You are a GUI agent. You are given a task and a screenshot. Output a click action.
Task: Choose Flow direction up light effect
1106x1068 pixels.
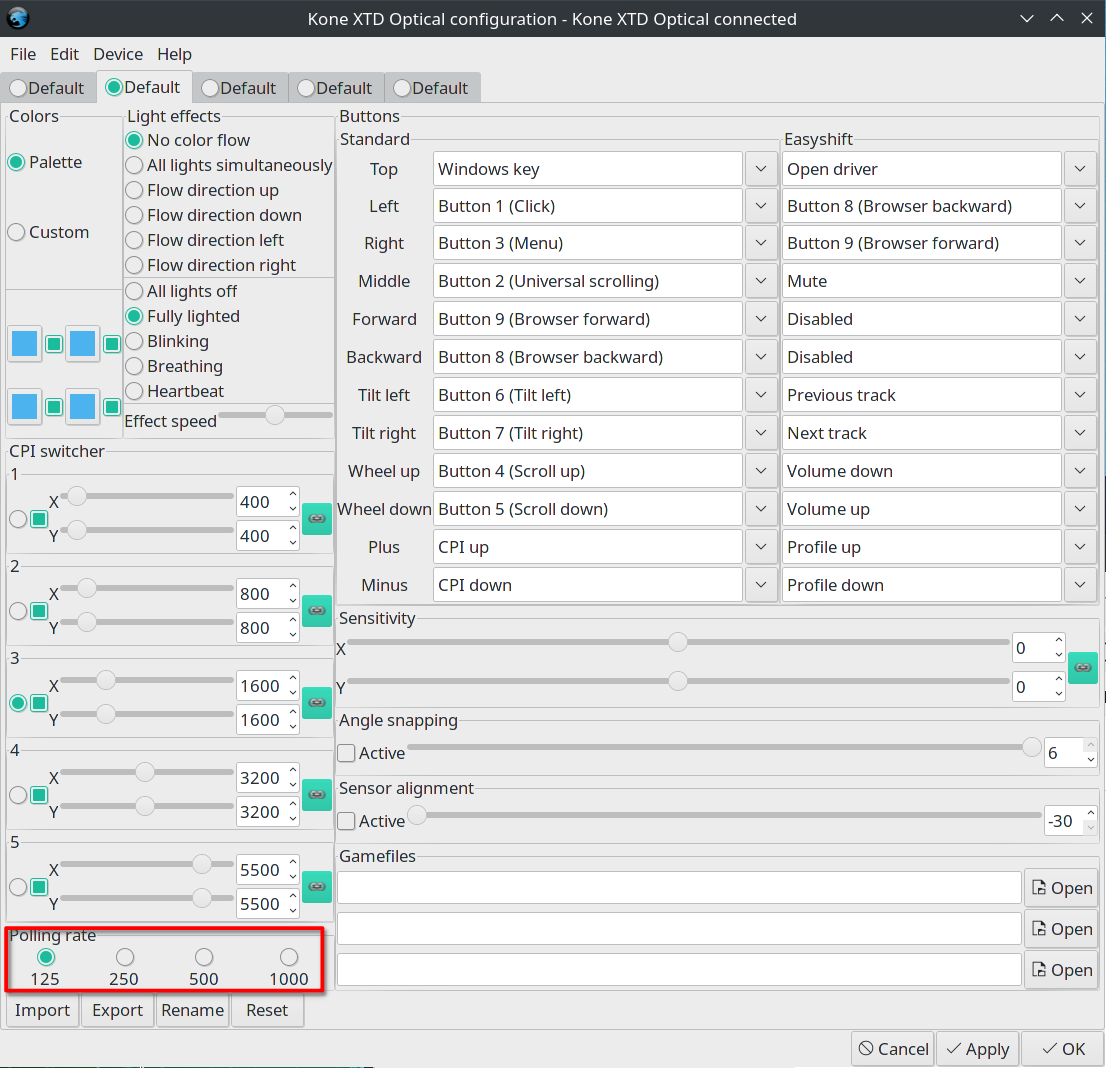[134, 190]
